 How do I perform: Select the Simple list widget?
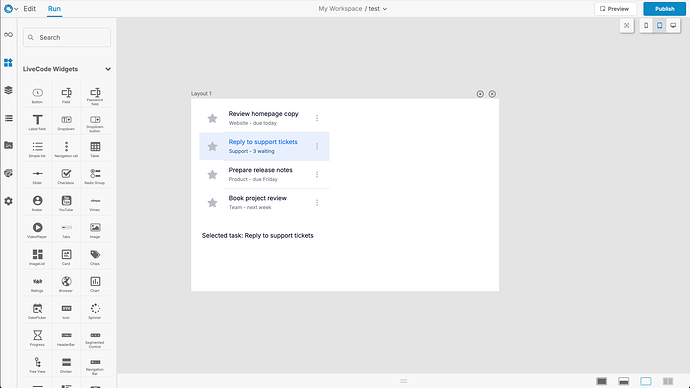pyautogui.click(x=37, y=149)
